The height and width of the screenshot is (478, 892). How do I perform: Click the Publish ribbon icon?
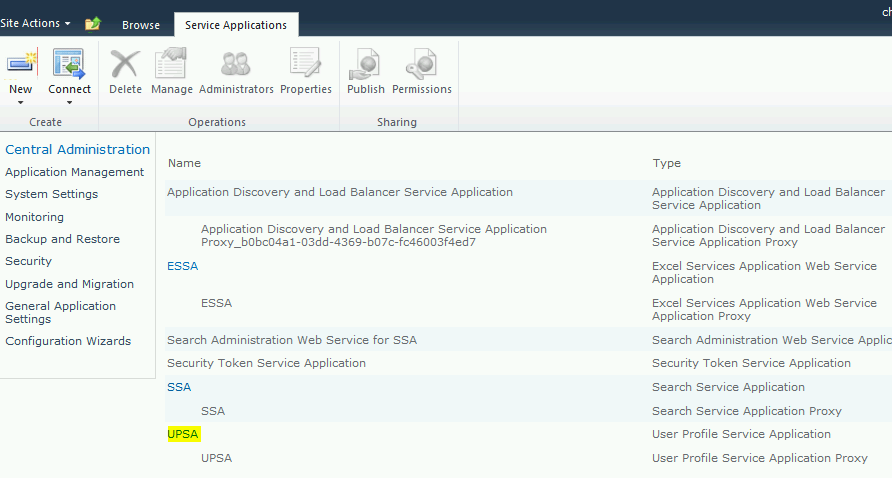tap(365, 66)
